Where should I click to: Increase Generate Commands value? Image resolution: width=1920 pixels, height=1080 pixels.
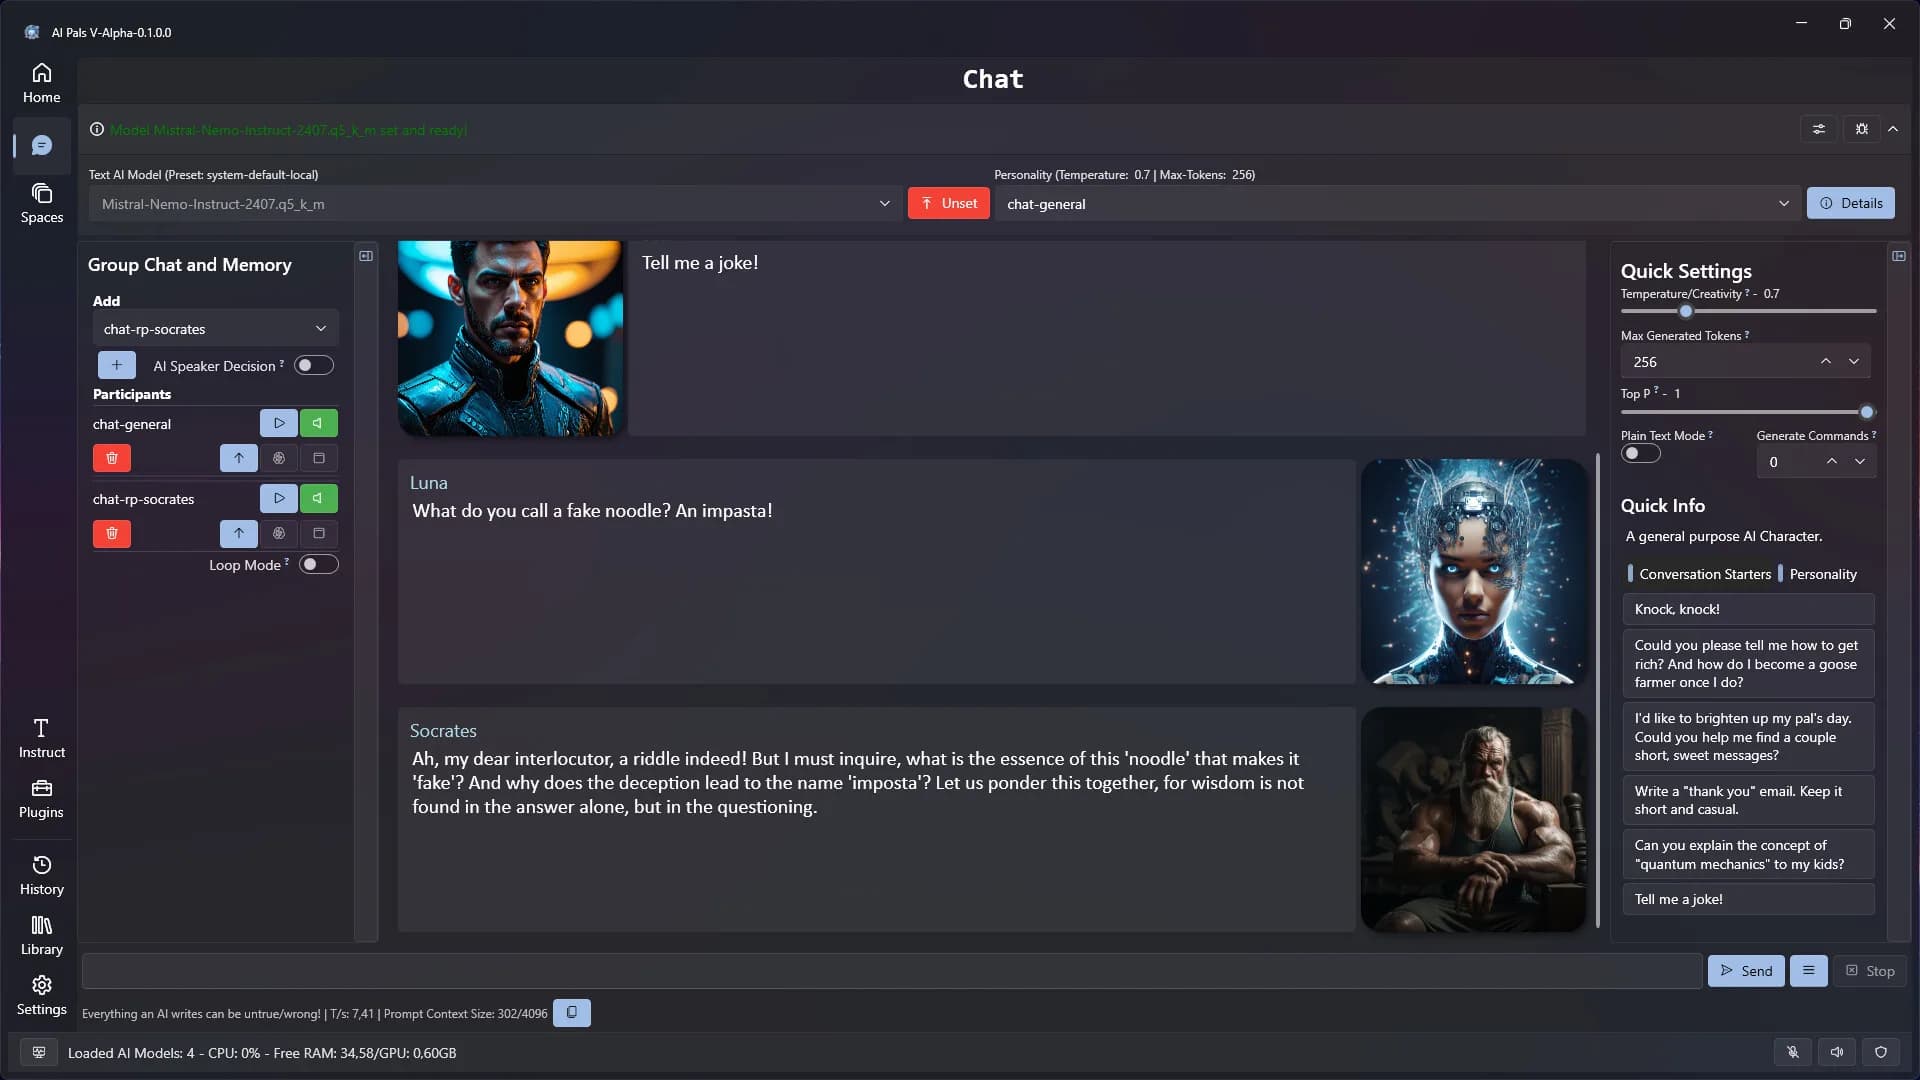(x=1832, y=461)
